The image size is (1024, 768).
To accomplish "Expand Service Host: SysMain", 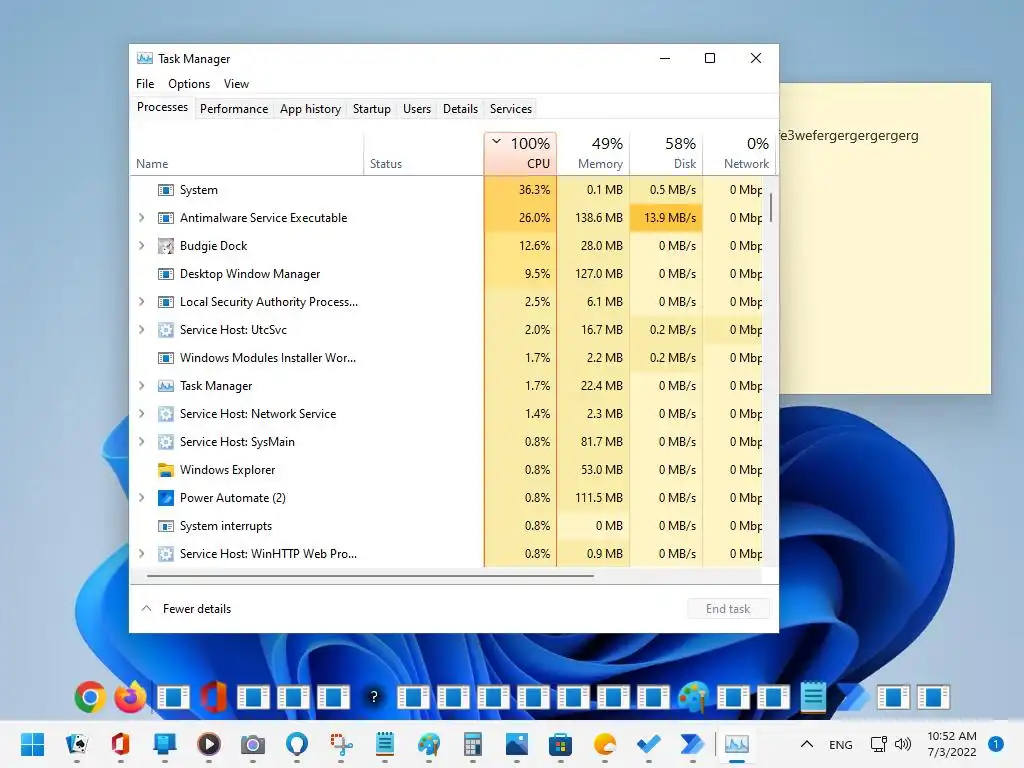I will click(x=142, y=442).
